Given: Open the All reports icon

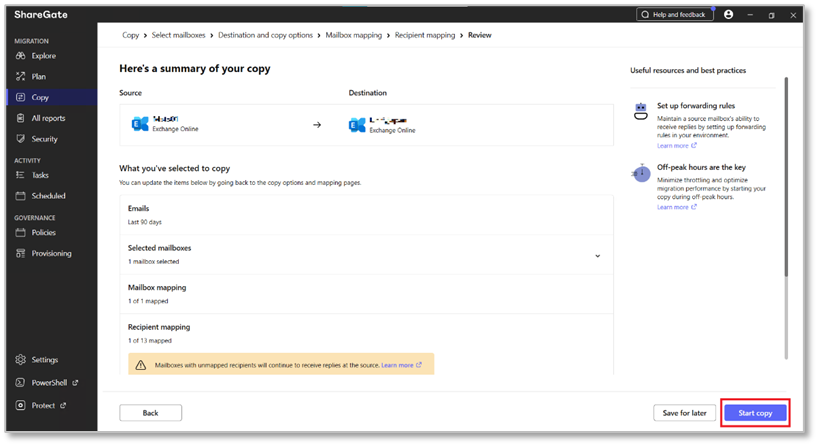Looking at the screenshot, I should click(20, 118).
